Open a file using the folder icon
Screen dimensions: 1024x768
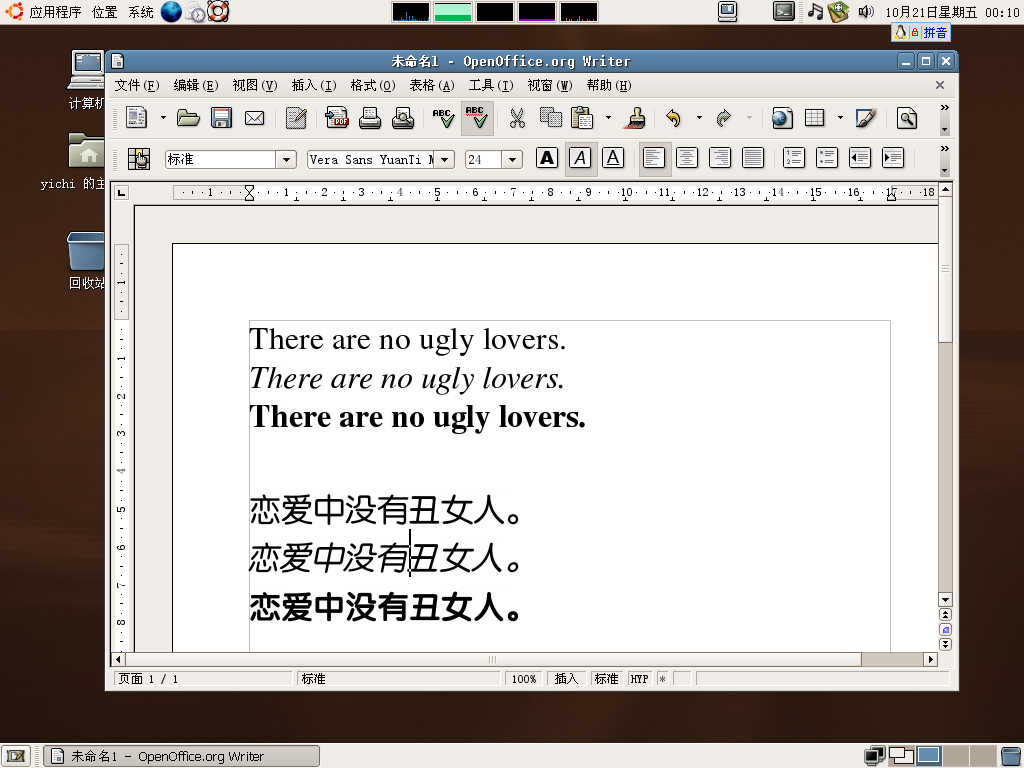[x=188, y=118]
